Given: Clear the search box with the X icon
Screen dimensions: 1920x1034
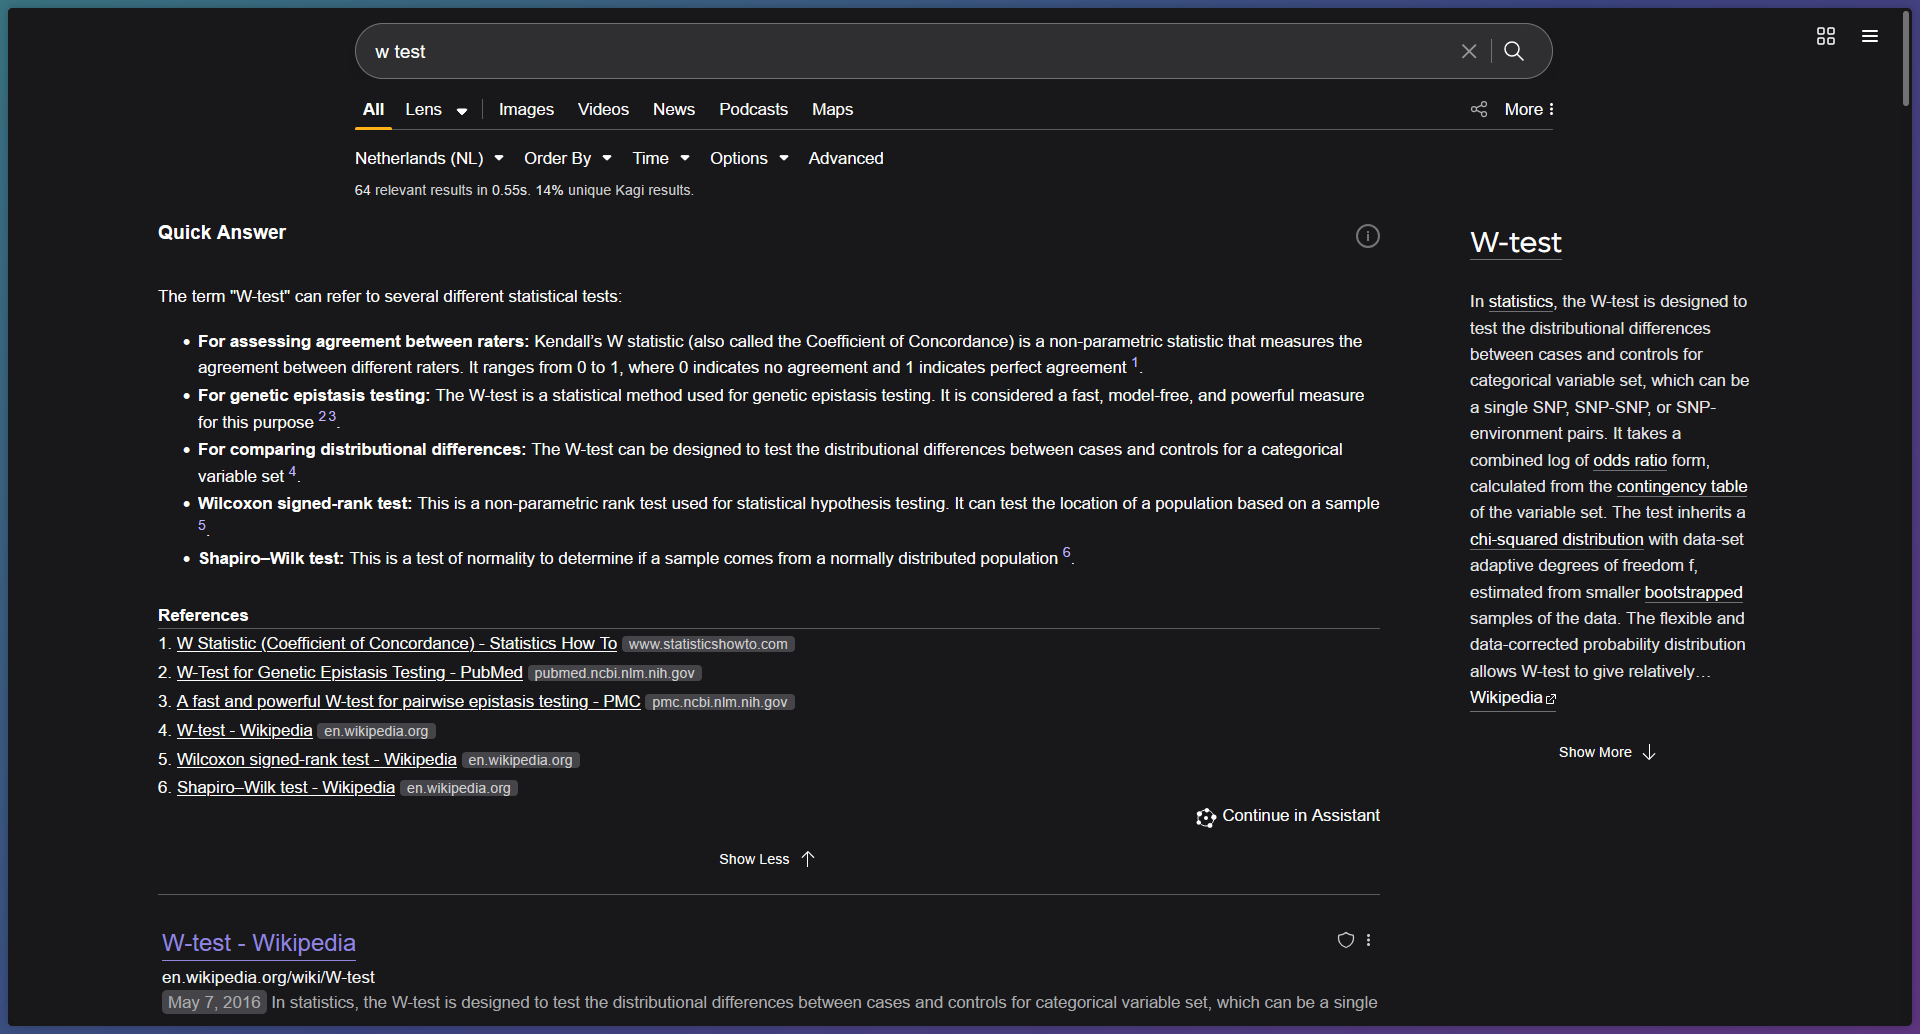Looking at the screenshot, I should pyautogui.click(x=1468, y=51).
